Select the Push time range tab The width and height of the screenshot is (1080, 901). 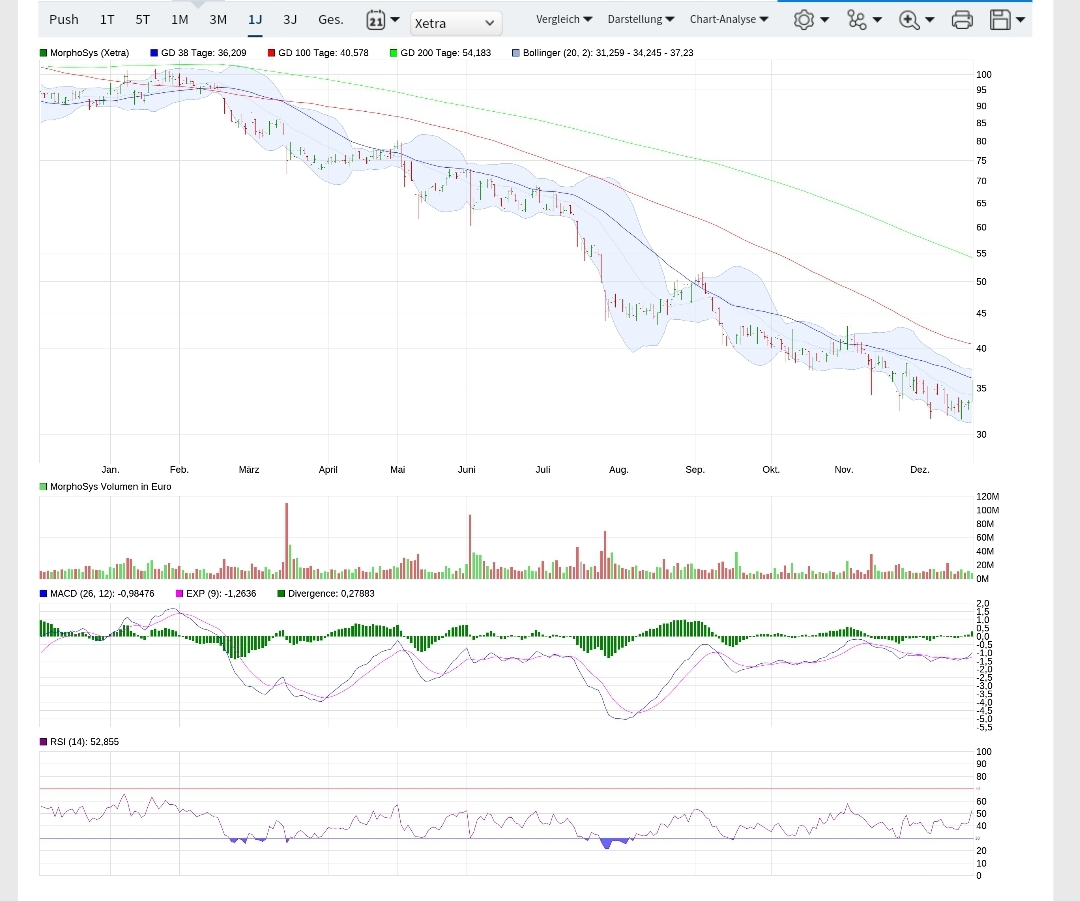tap(63, 19)
